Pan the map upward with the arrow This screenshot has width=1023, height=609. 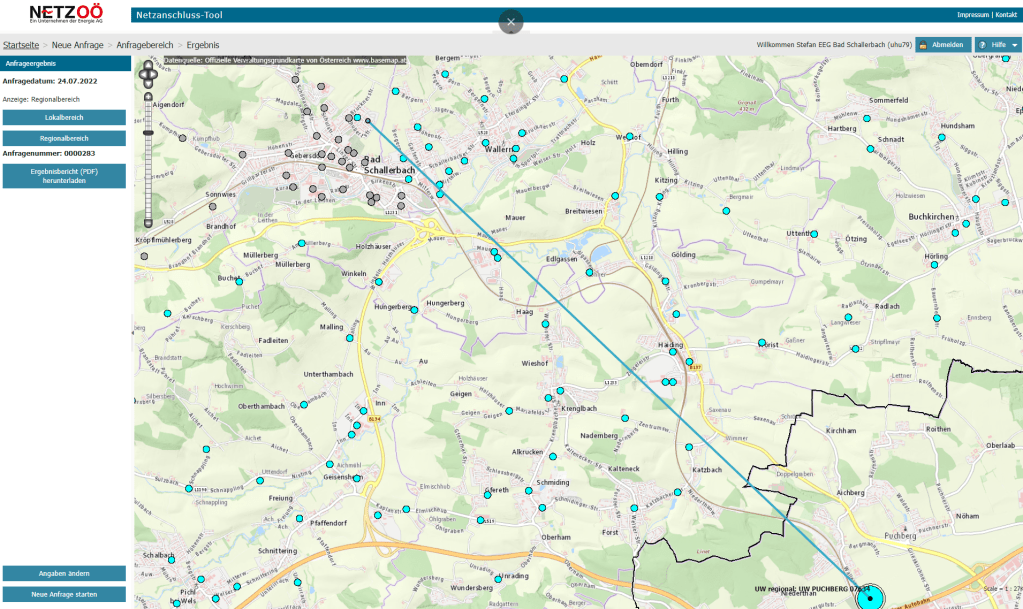coord(149,65)
